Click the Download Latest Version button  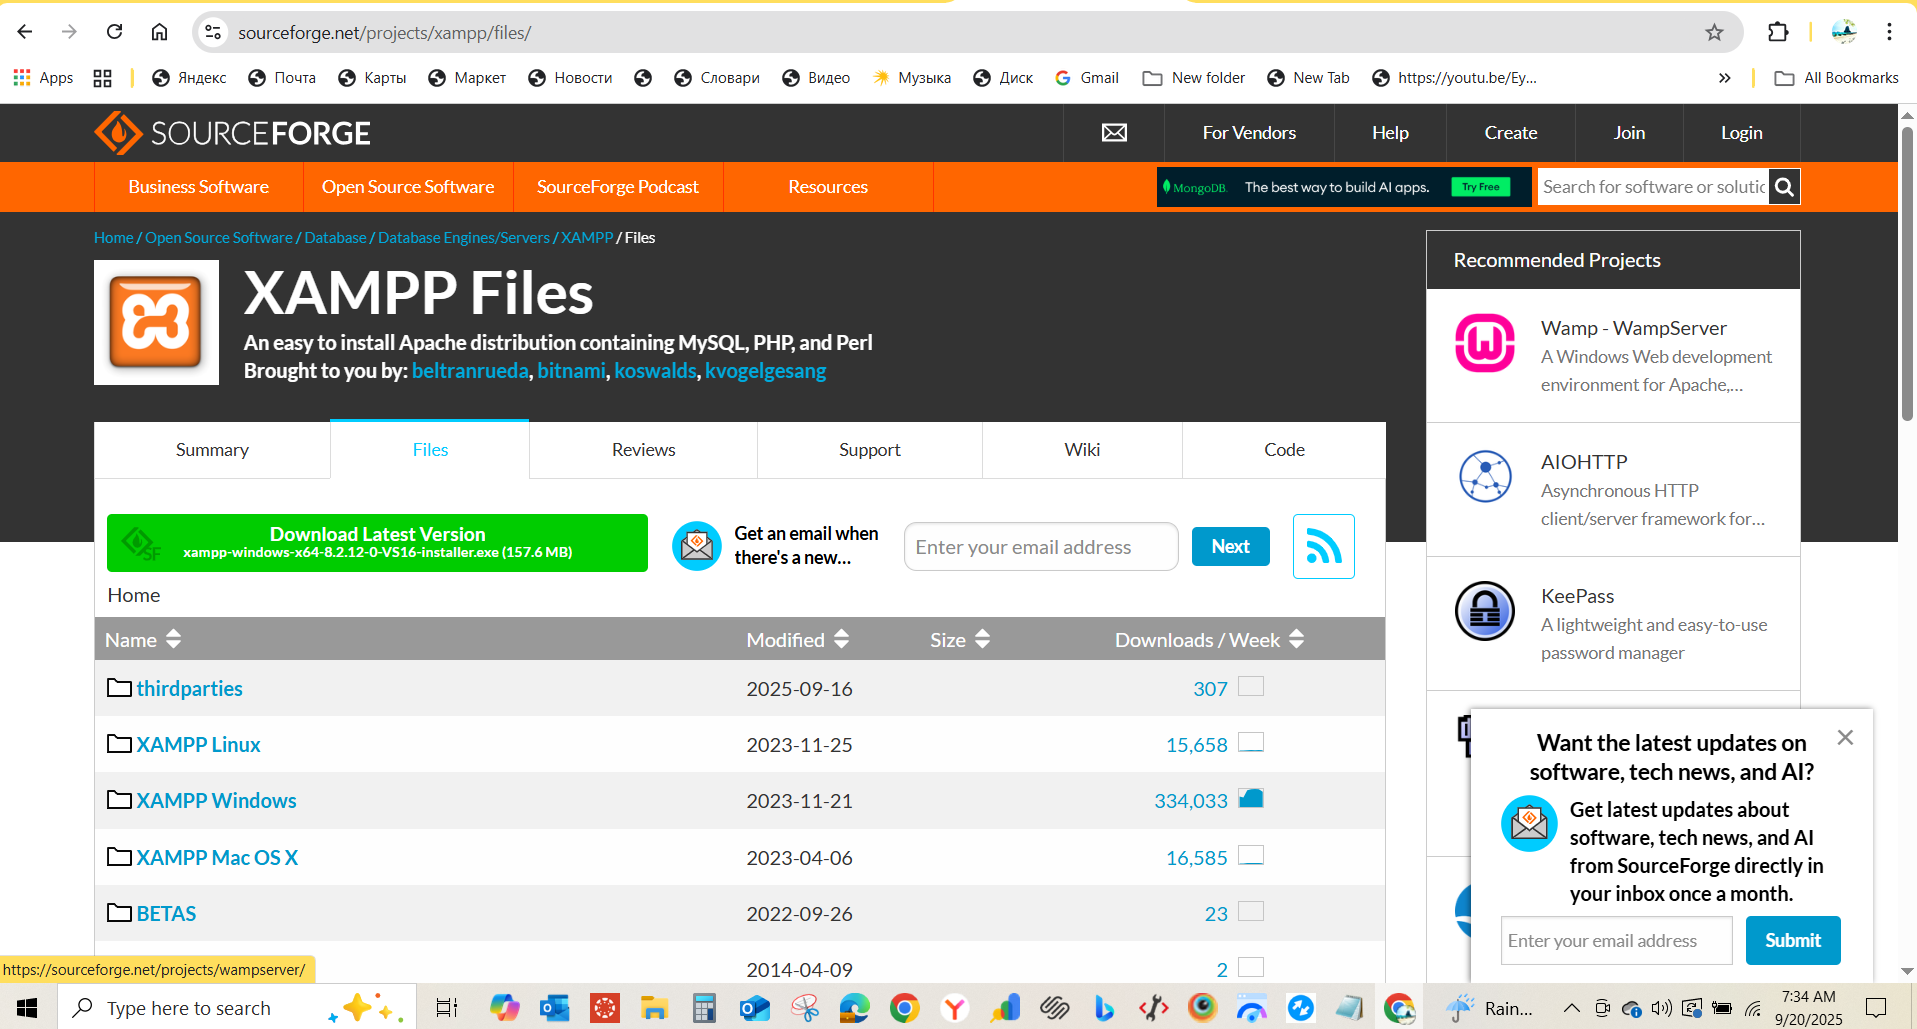click(377, 542)
